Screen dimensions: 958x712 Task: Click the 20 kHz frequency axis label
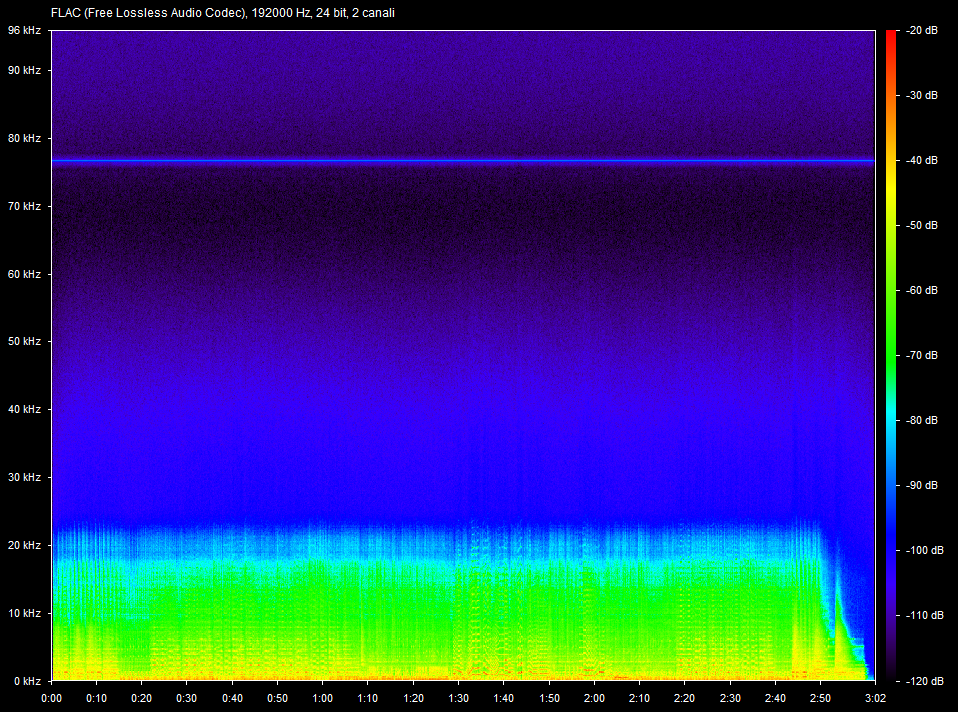24,545
